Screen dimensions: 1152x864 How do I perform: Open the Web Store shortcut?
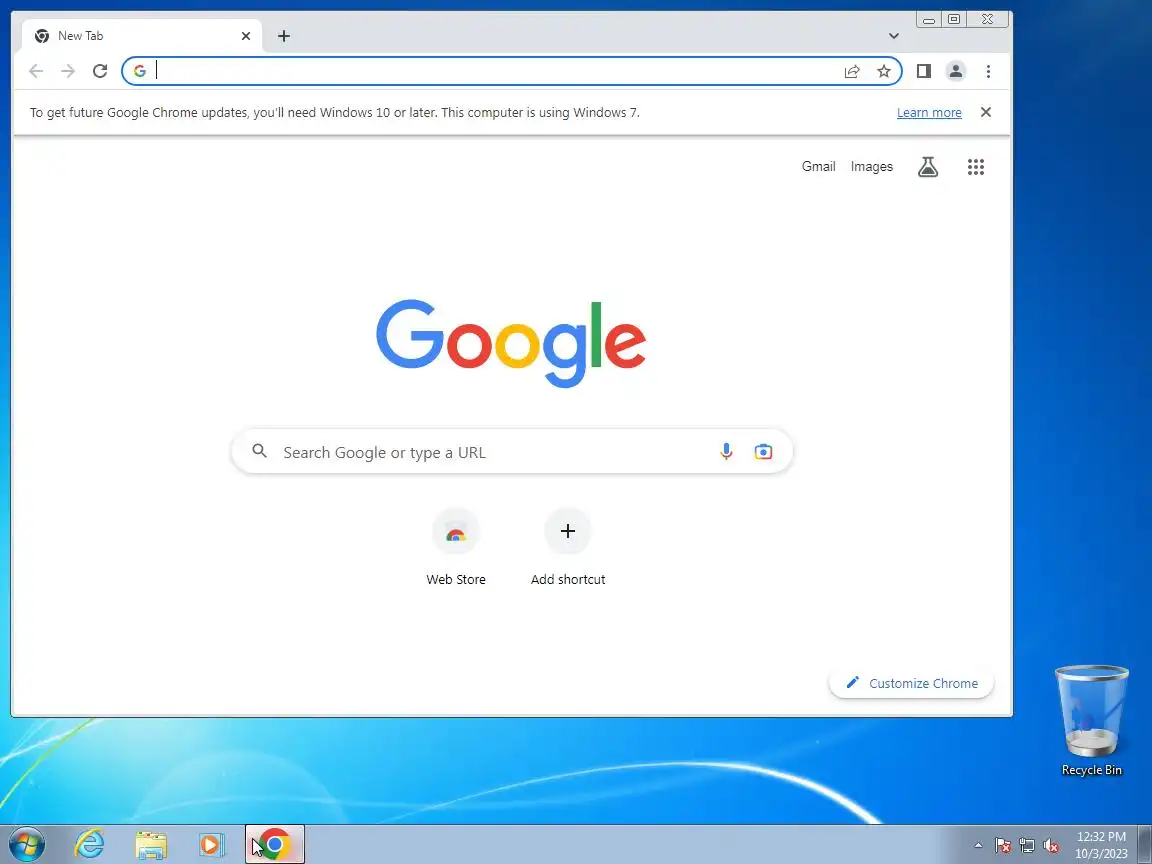click(x=456, y=547)
